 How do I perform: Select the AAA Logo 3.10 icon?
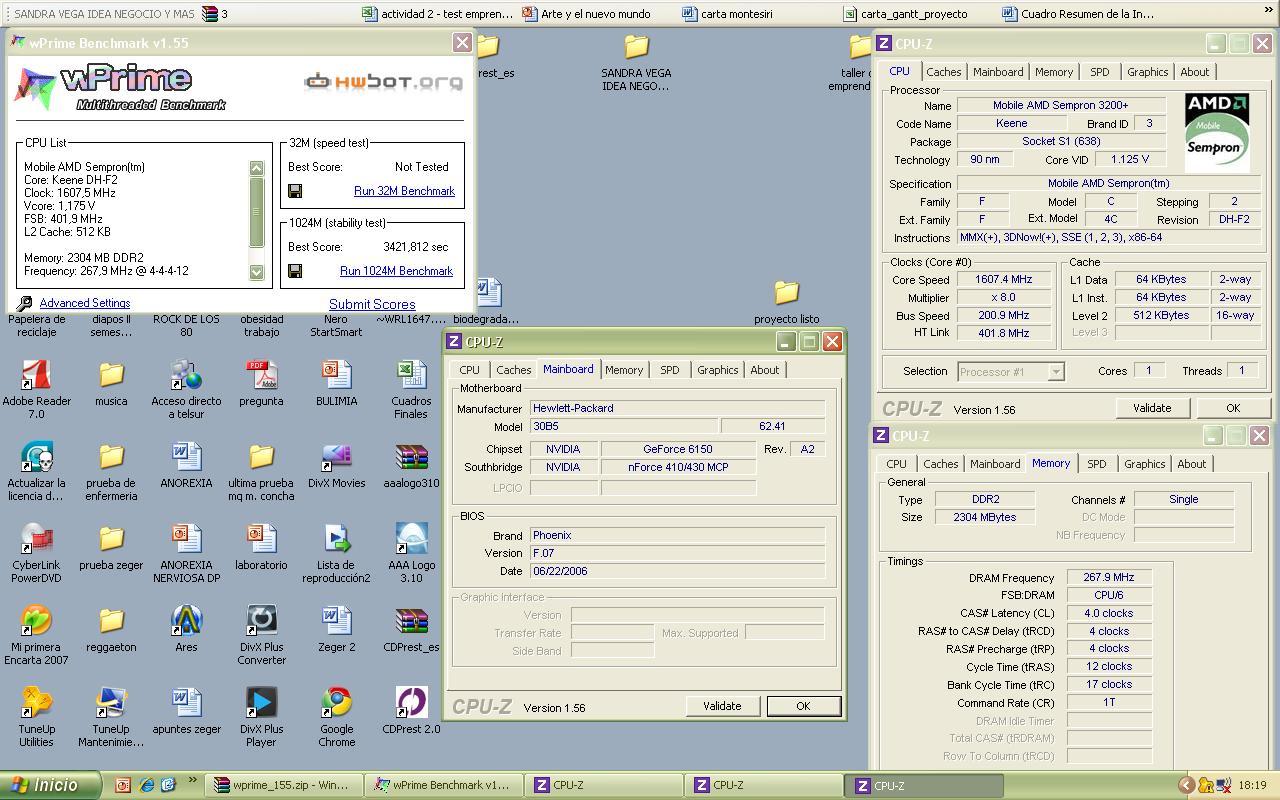pos(411,539)
